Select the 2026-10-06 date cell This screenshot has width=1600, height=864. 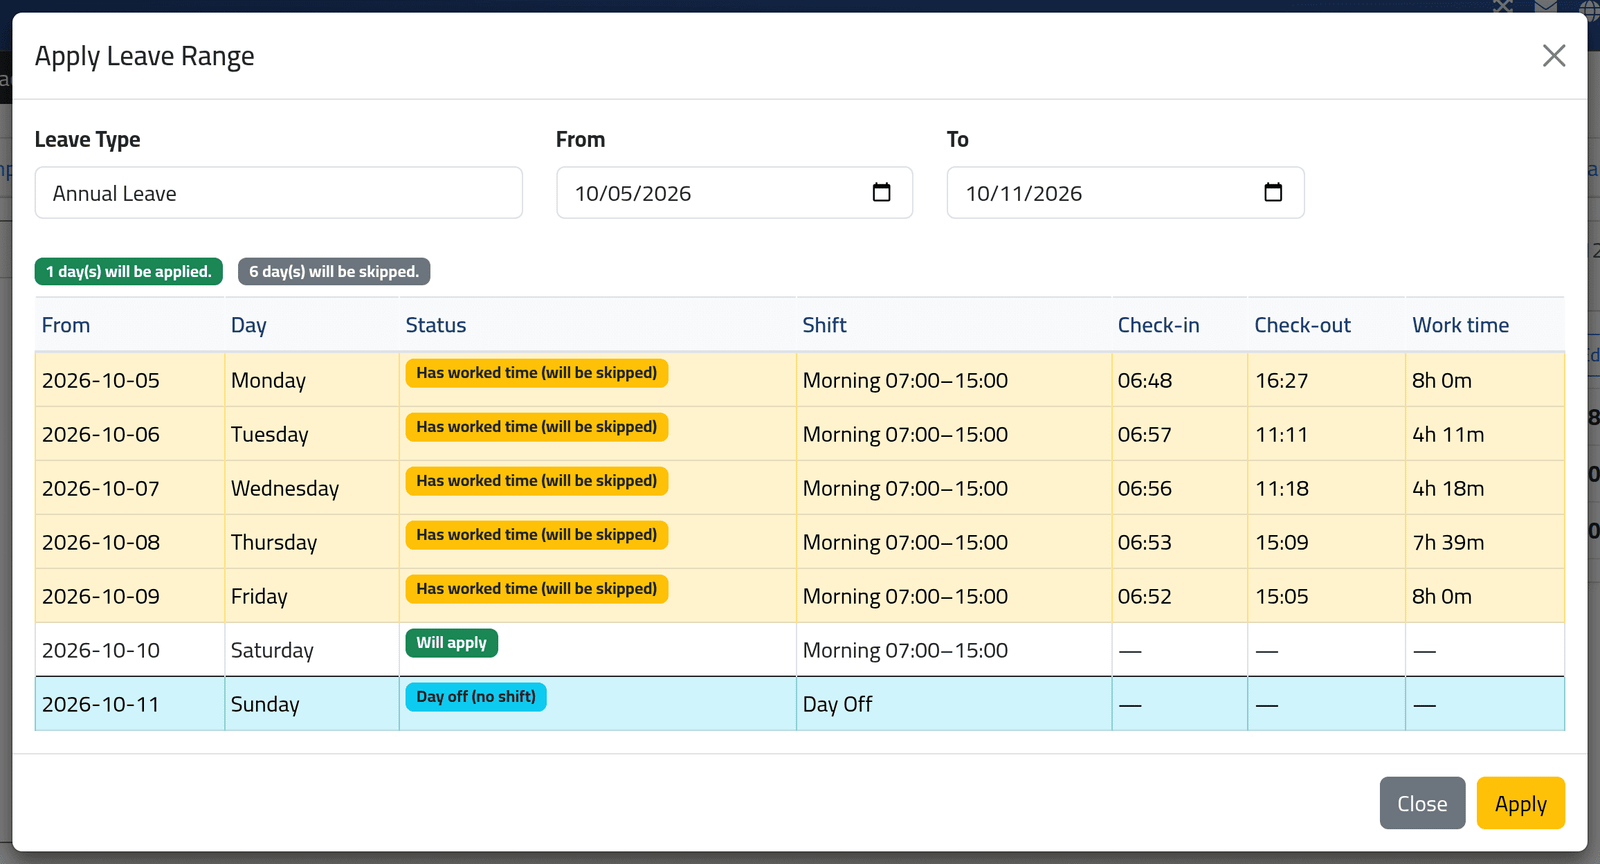[130, 434]
